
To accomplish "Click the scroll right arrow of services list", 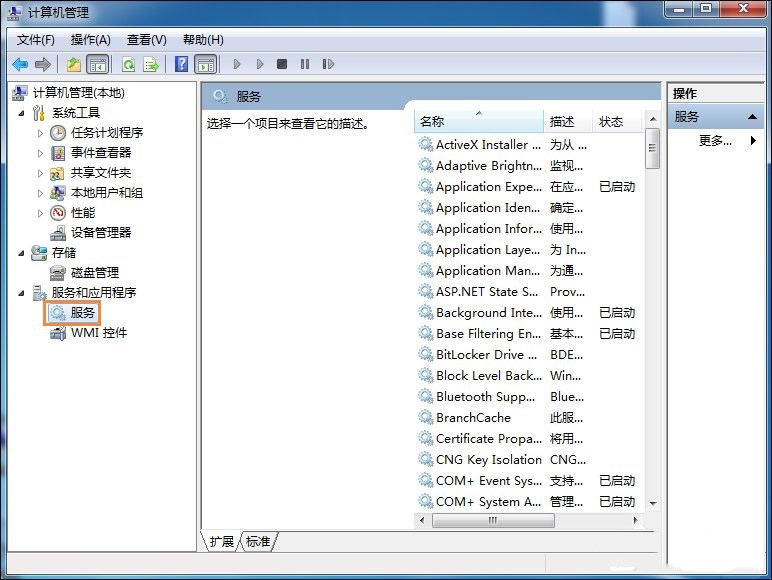I will click(x=635, y=520).
